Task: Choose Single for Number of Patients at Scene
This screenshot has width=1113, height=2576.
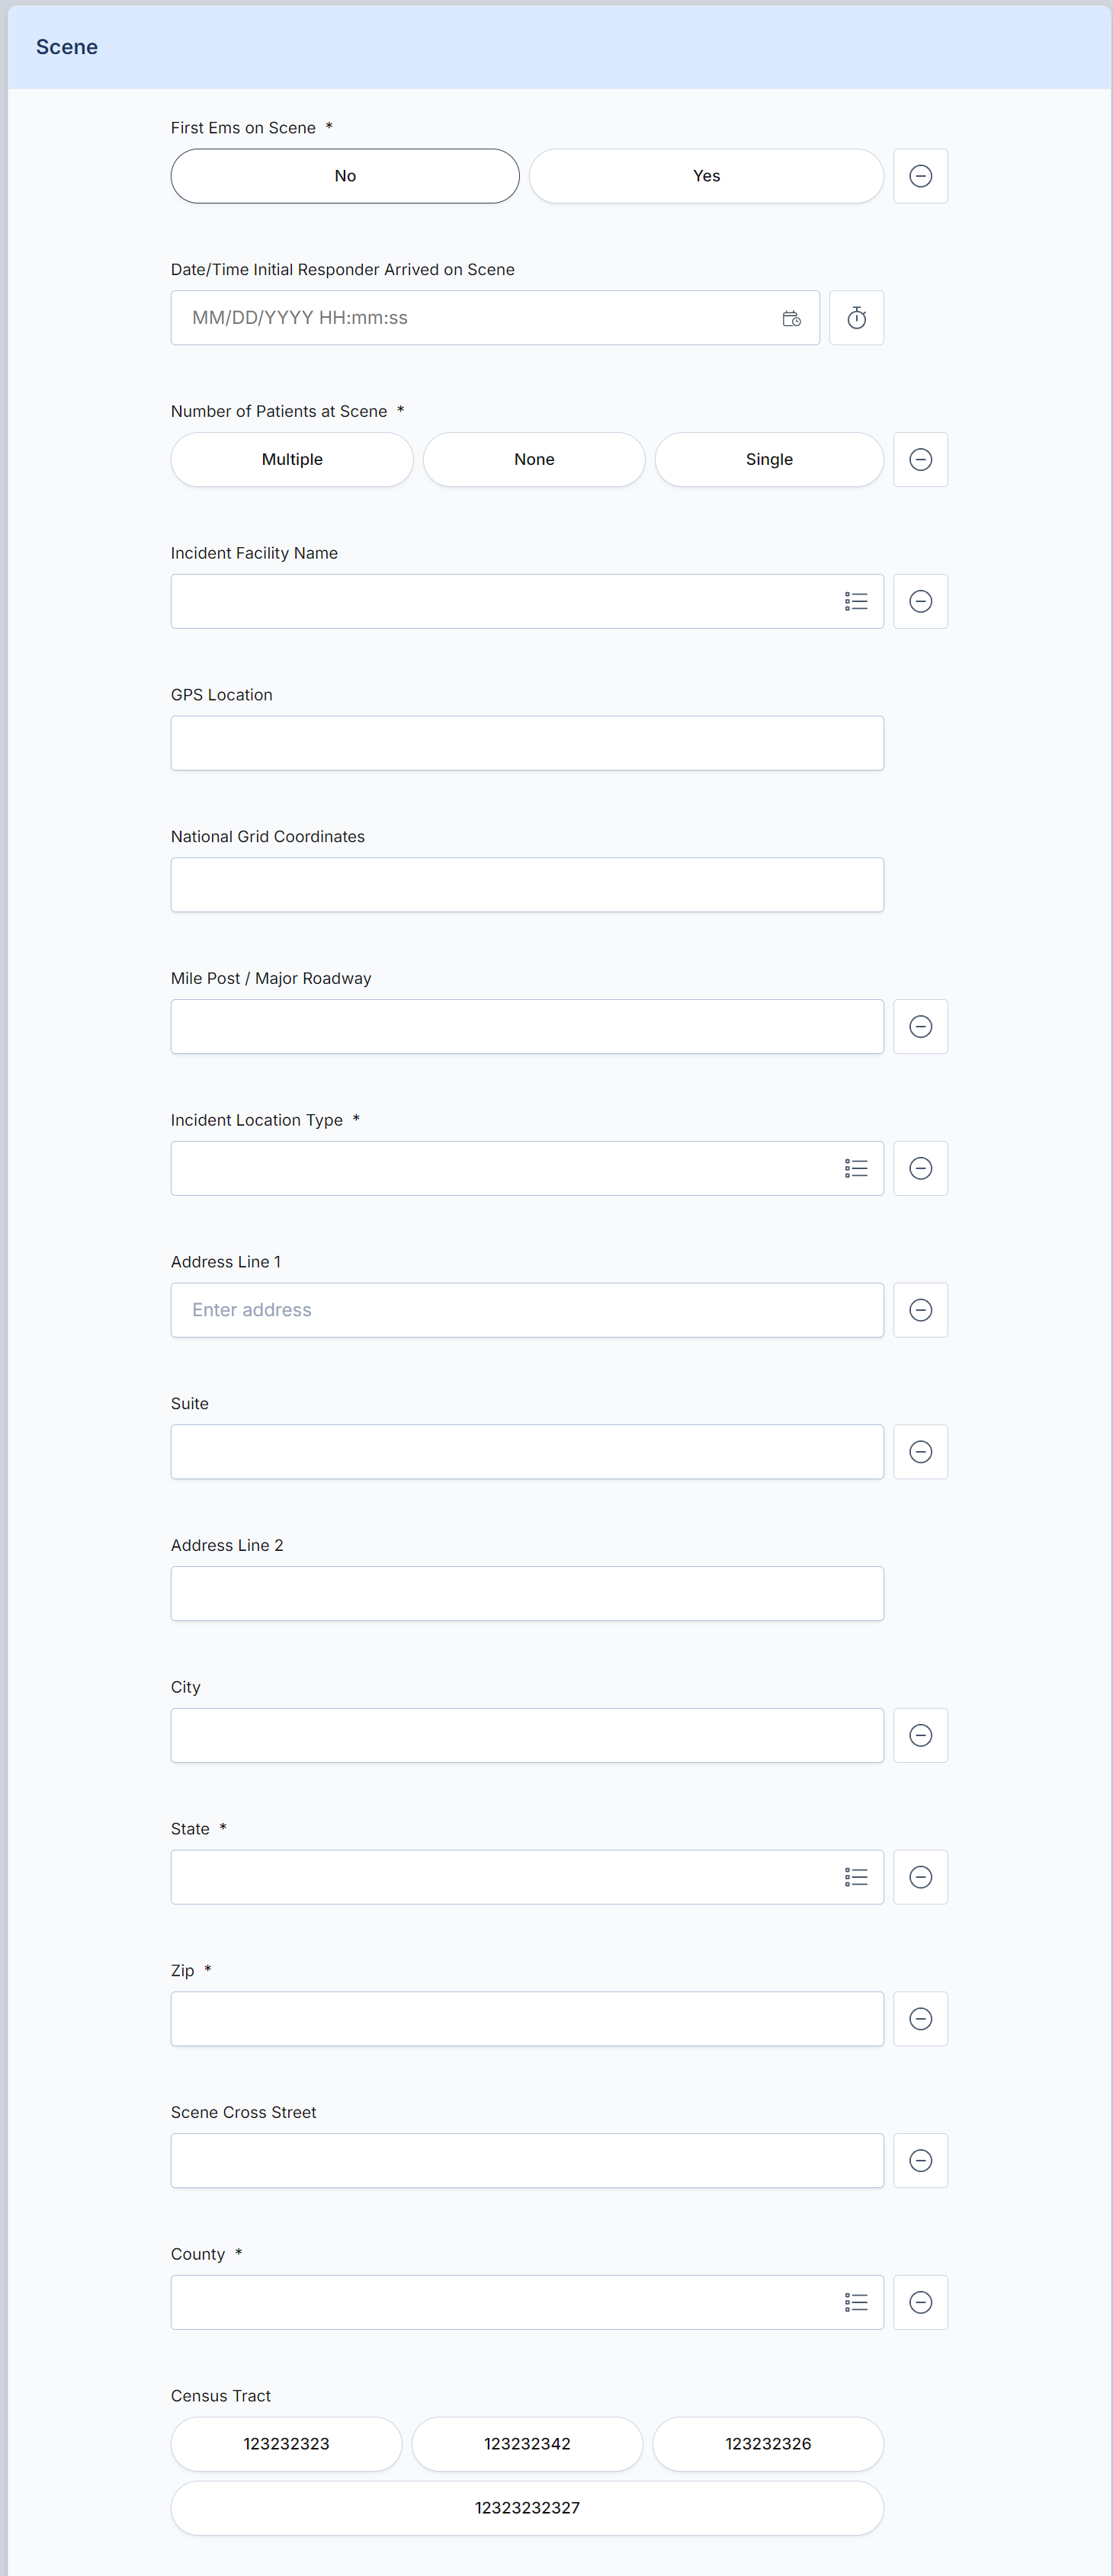Action: (x=769, y=459)
